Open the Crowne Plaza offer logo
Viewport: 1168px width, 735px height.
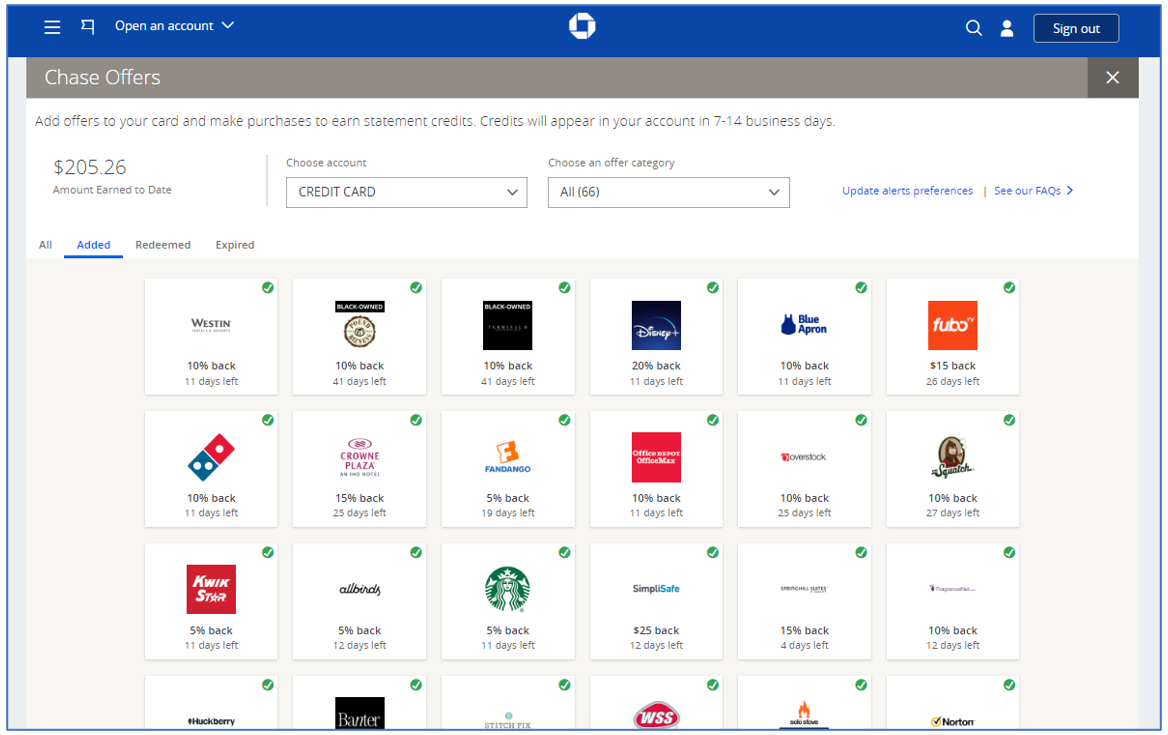click(360, 457)
